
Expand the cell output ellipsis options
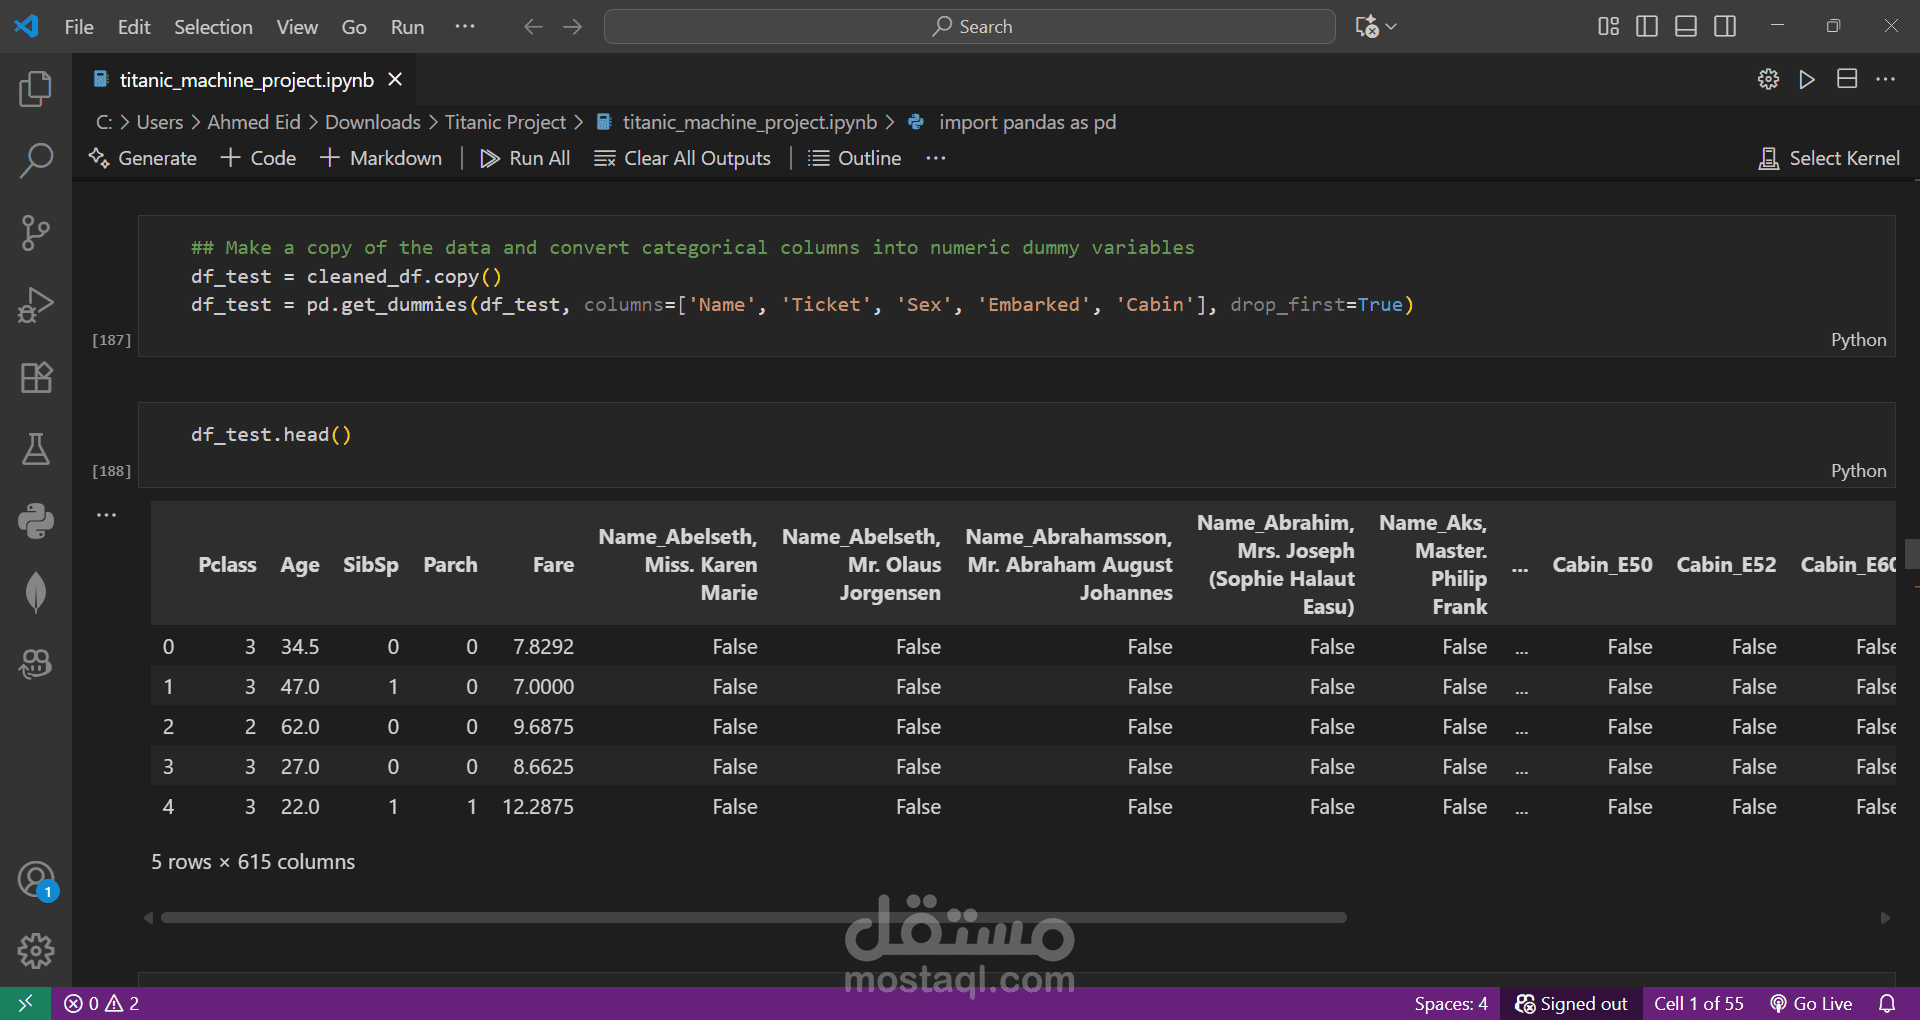coord(107,515)
